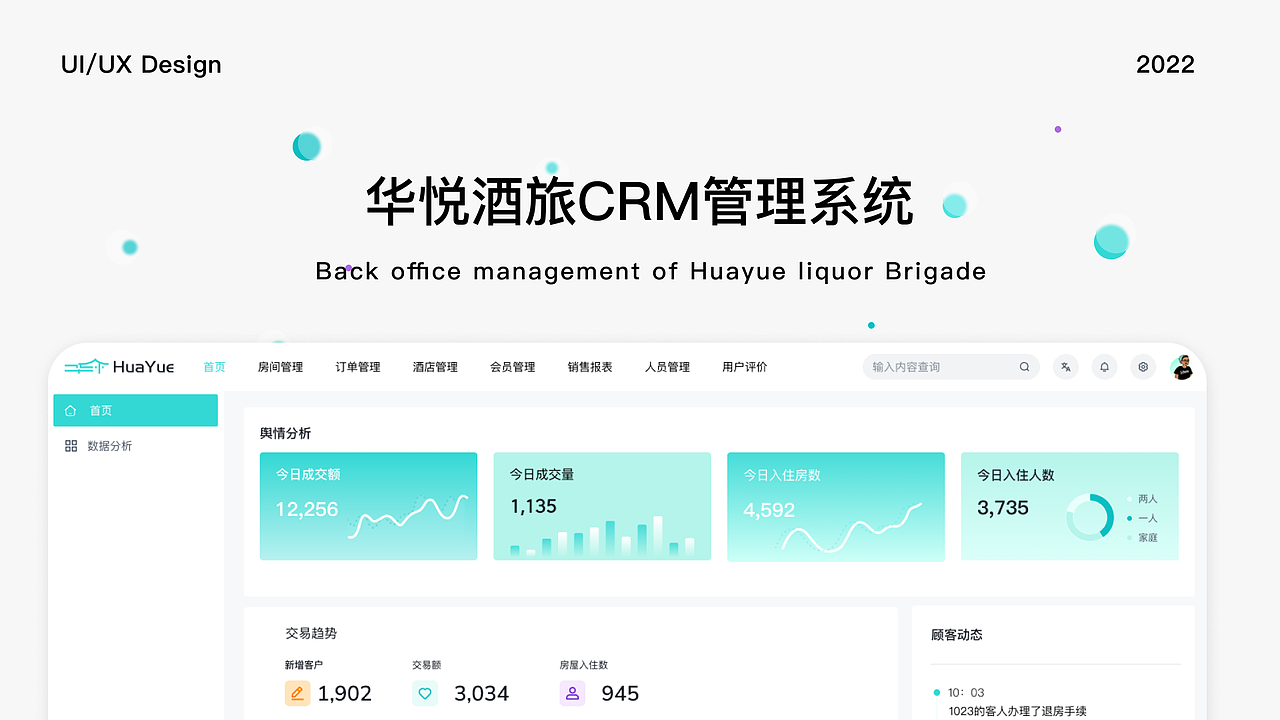Click the home icon beside 首页 in sidebar
Viewport: 1280px width, 720px height.
click(70, 410)
